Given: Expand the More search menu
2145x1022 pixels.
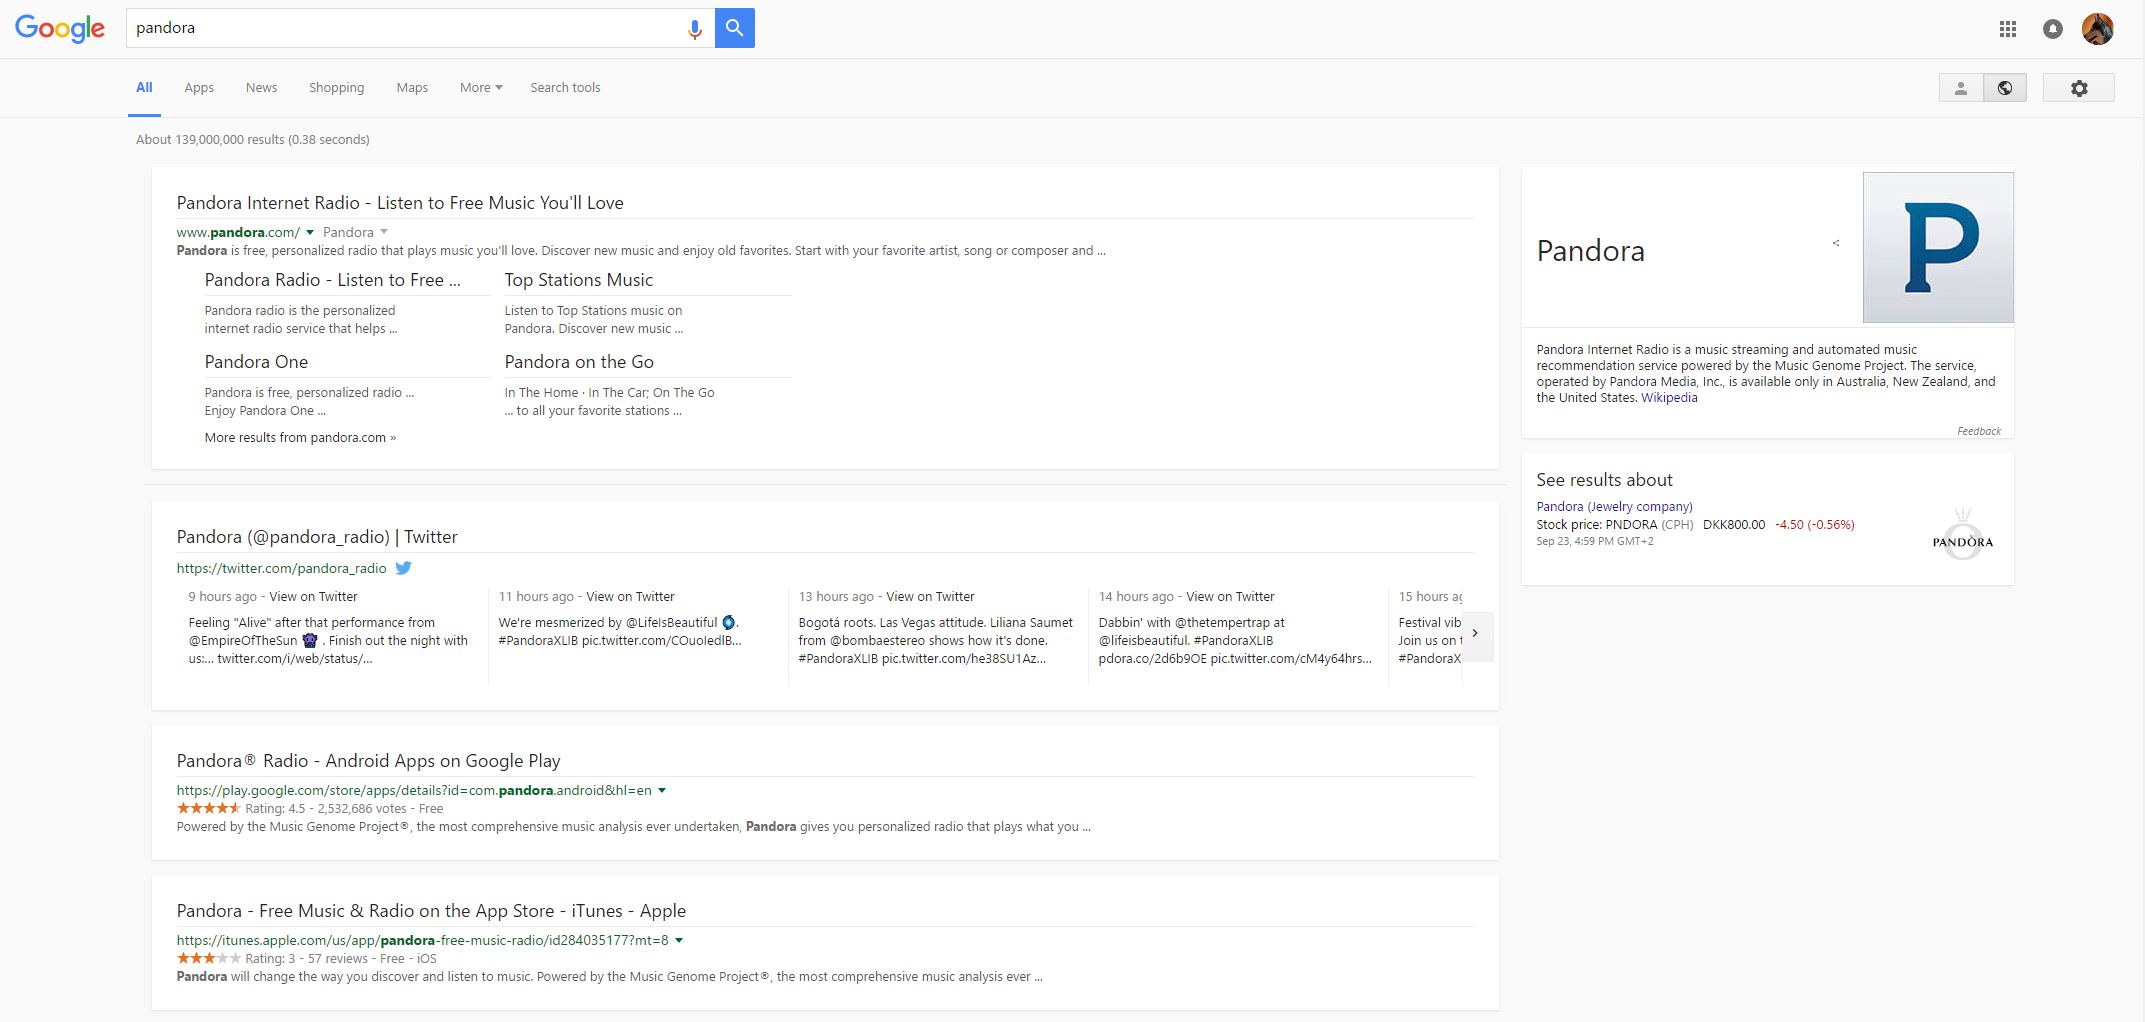Looking at the screenshot, I should 480,88.
